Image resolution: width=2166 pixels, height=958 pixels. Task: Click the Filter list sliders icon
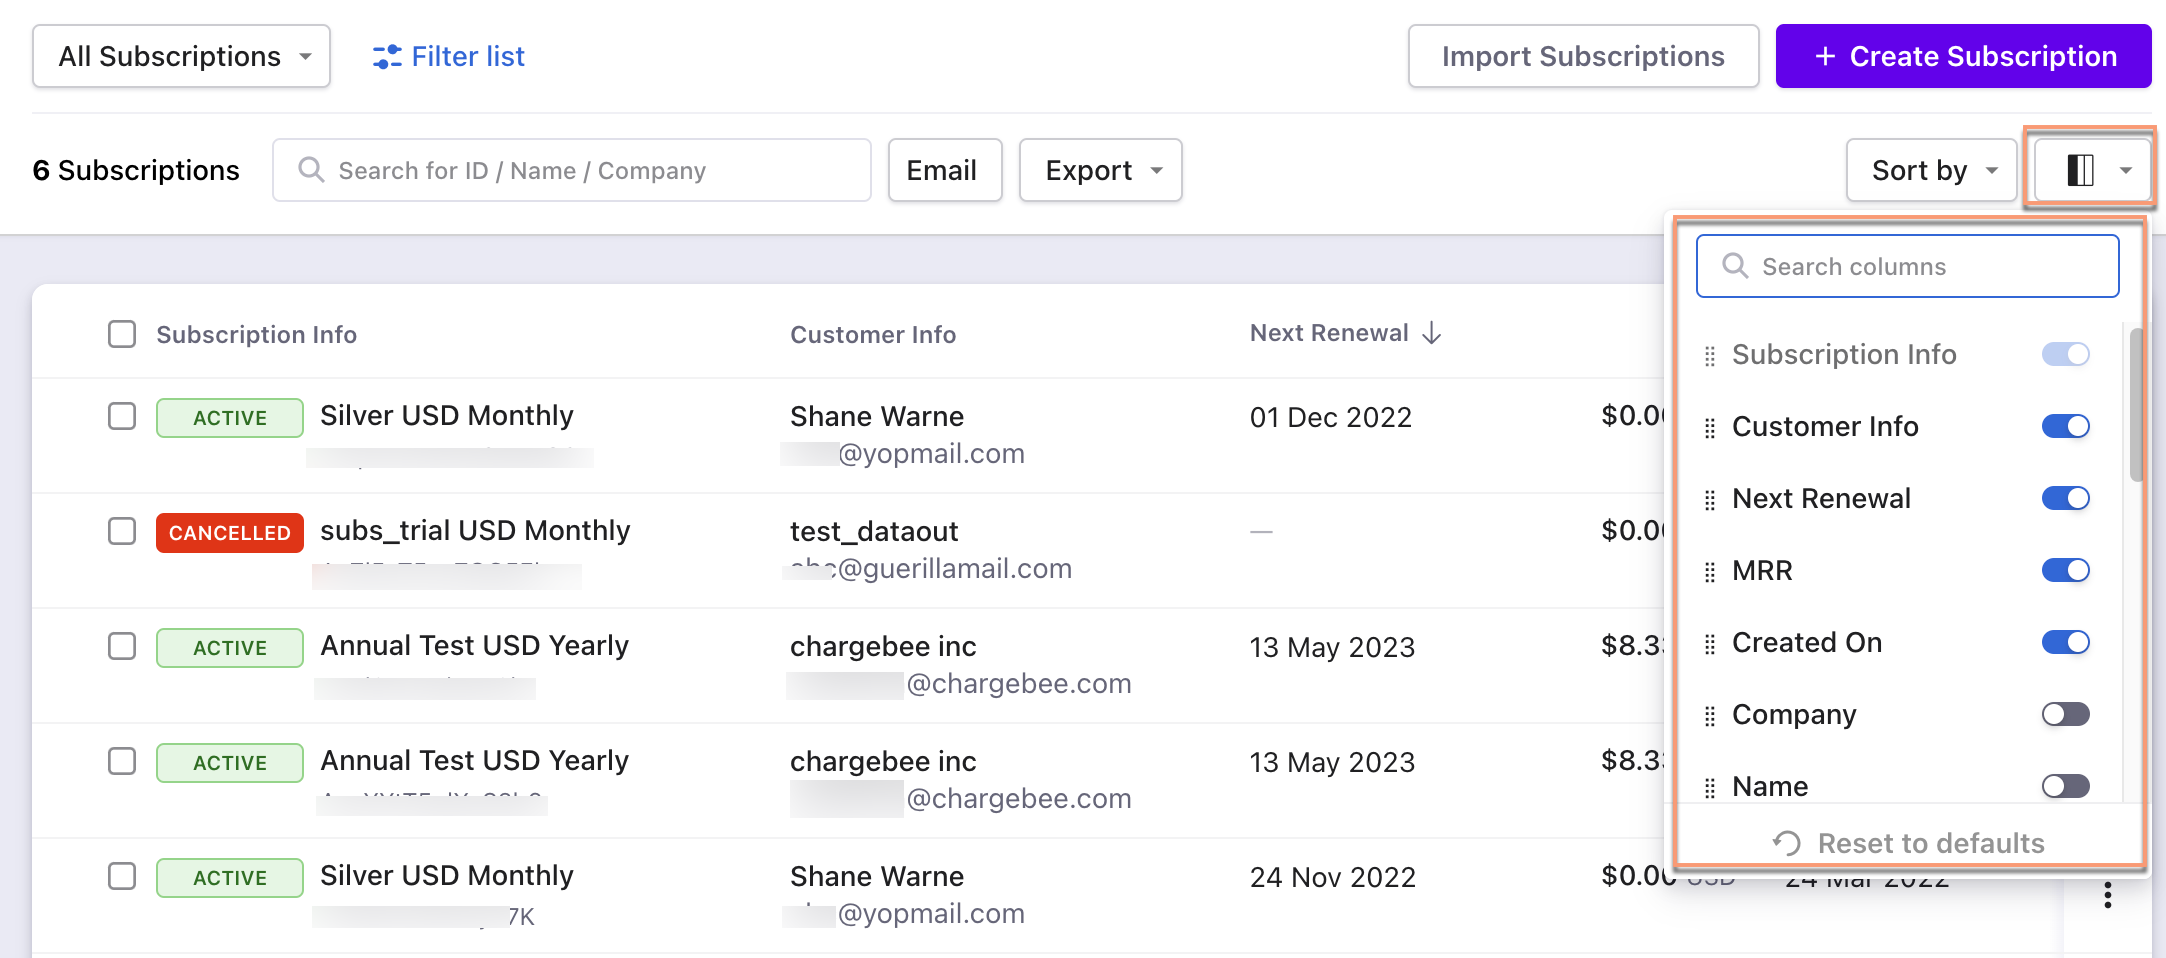(x=386, y=57)
